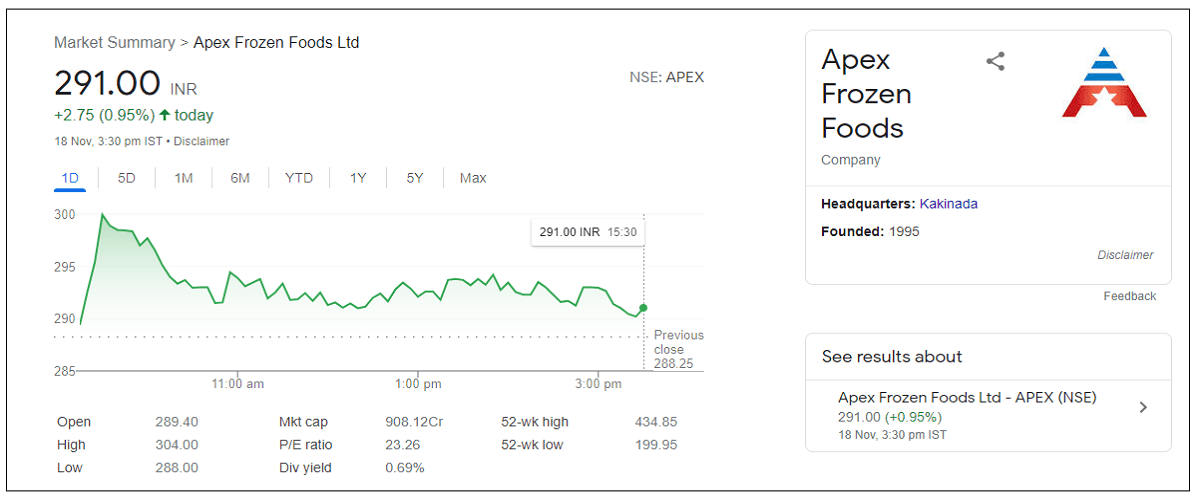Open Apex Frozen Foods Ltd - APEX (NSE) result
Viewport: 1200px width, 500px height.
[x=988, y=415]
